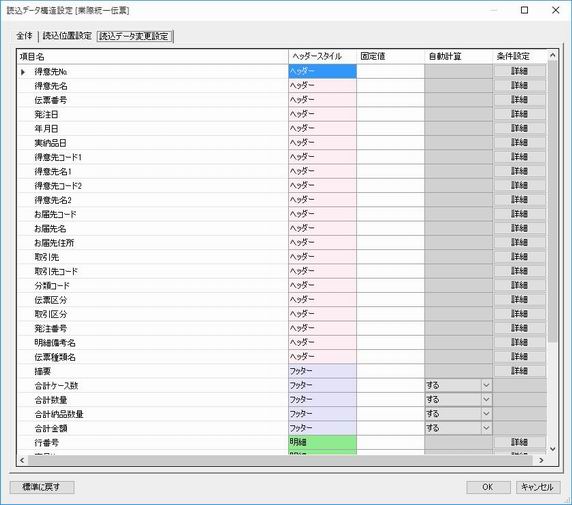Click left arrow of horizontal scrollbar

tap(22, 460)
